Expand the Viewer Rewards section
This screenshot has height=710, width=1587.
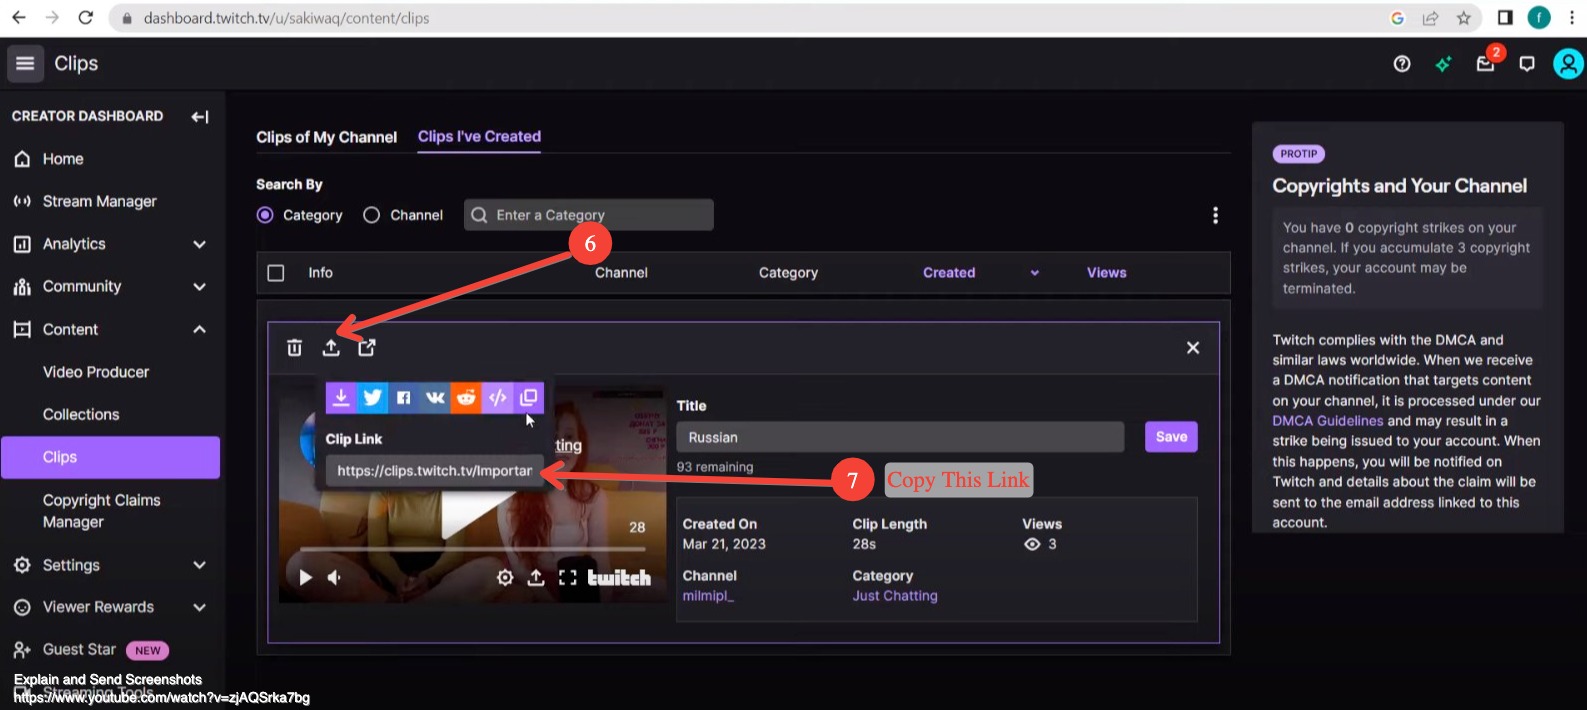tap(199, 607)
